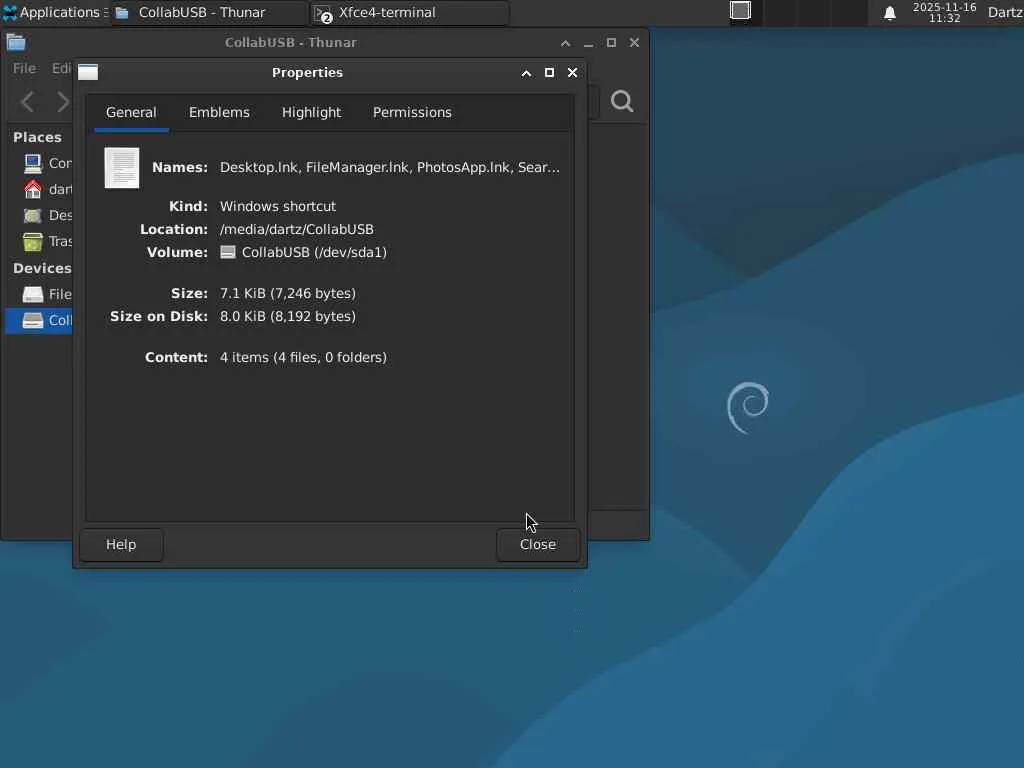Click the Thunar folder icon in title bar
Viewport: 1024px width, 768px height.
pos(16,42)
